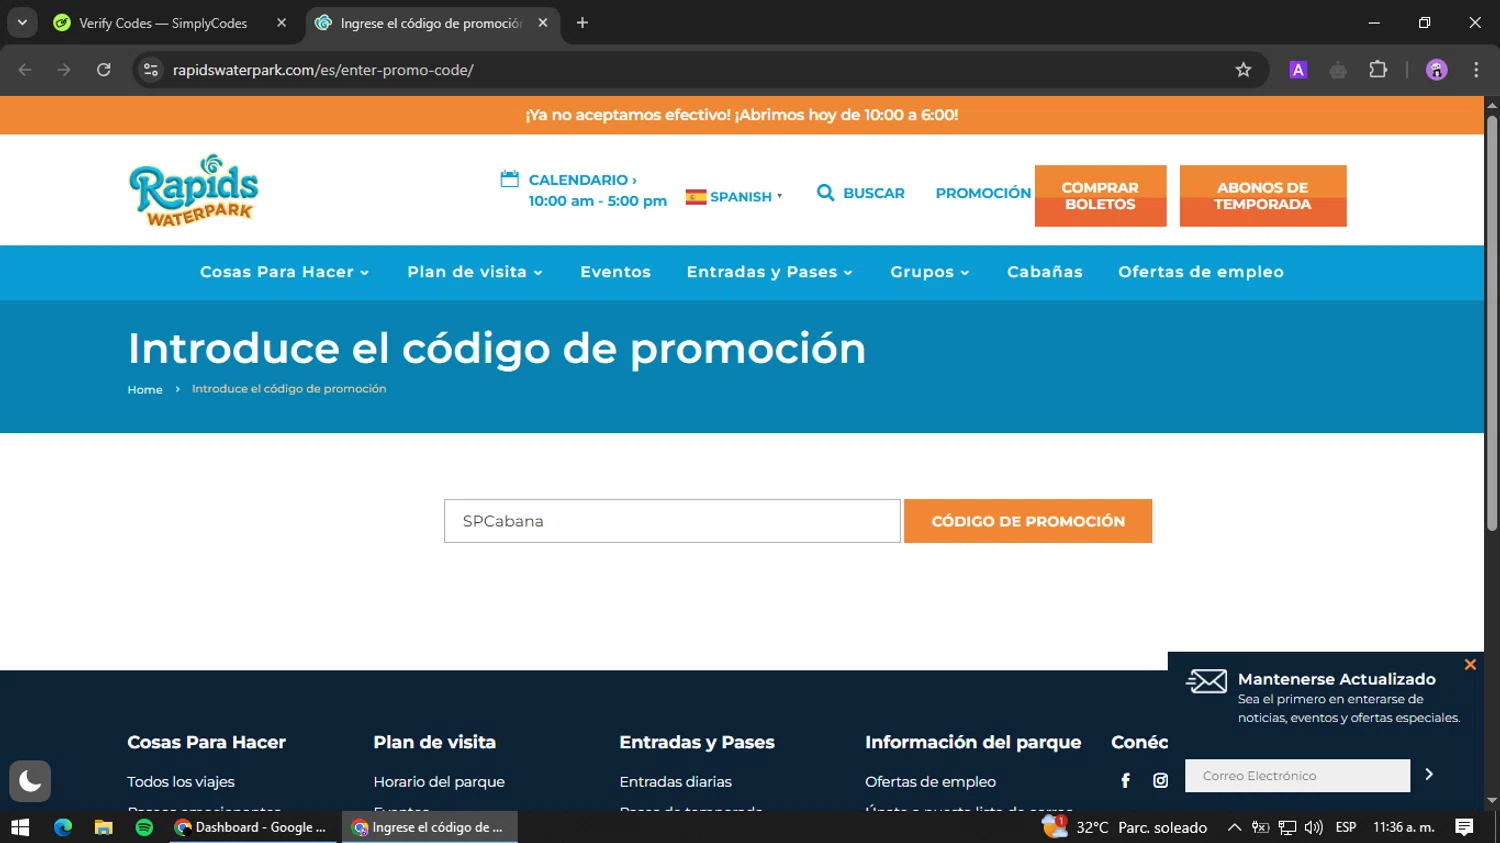Viewport: 1500px width, 843px height.
Task: Bookmark this page with star icon
Action: pos(1243,70)
